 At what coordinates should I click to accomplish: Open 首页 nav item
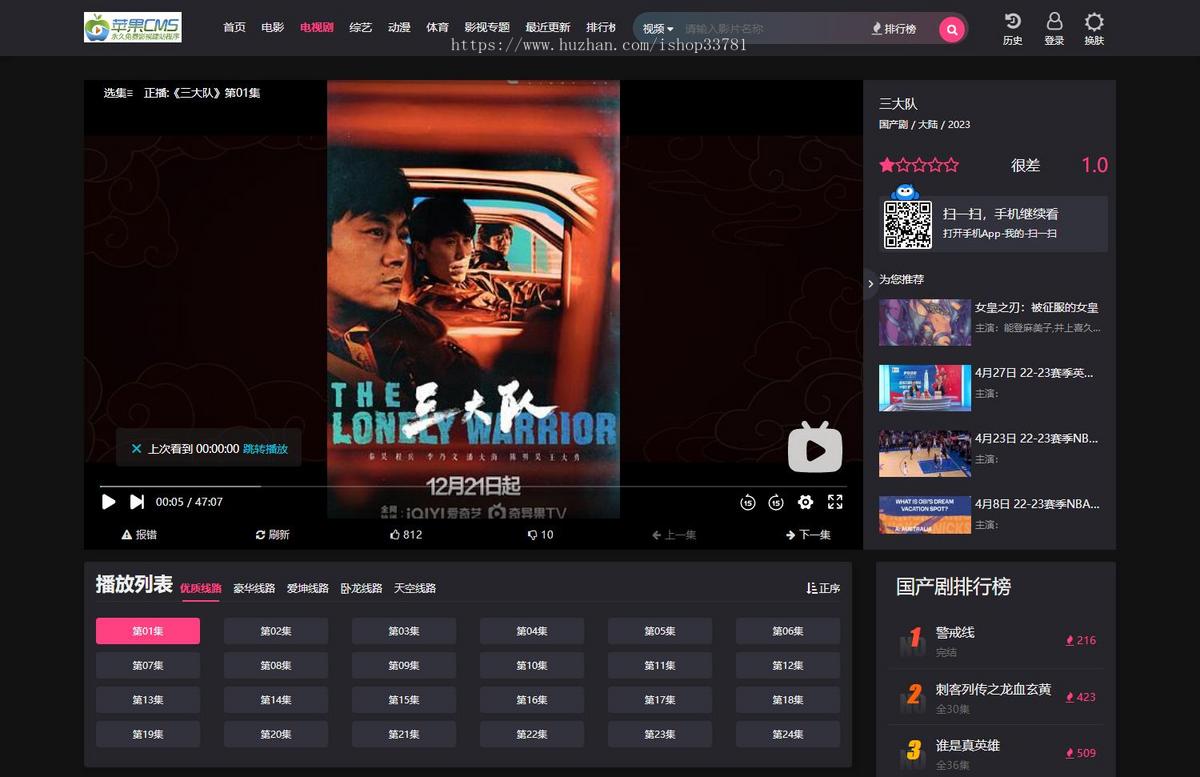(234, 27)
